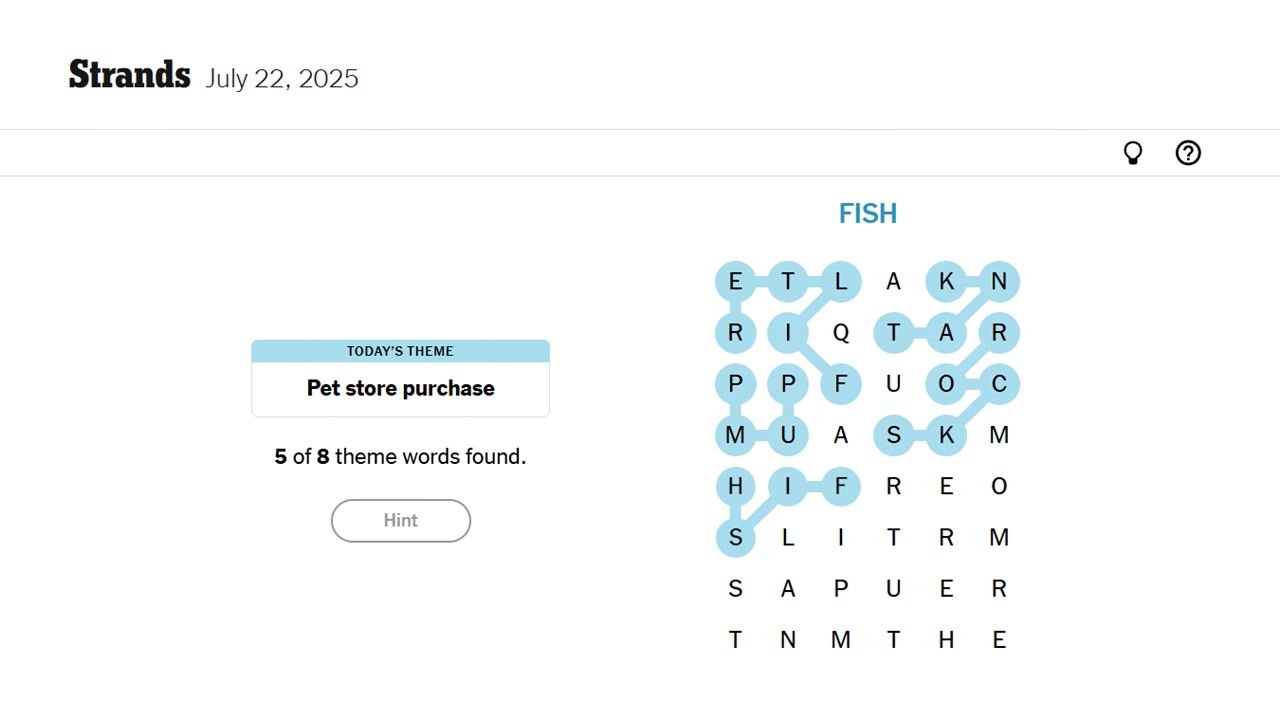Screen dimensions: 1280x720
Task: Click the found word label FISH
Action: pyautogui.click(x=867, y=213)
